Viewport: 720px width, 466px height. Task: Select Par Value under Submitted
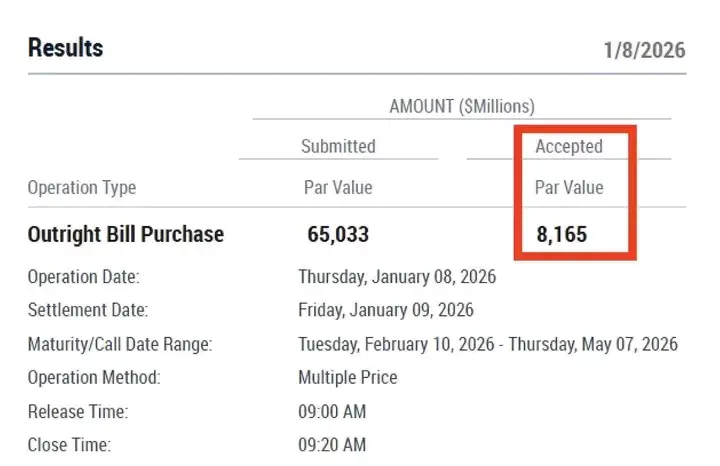(x=338, y=188)
